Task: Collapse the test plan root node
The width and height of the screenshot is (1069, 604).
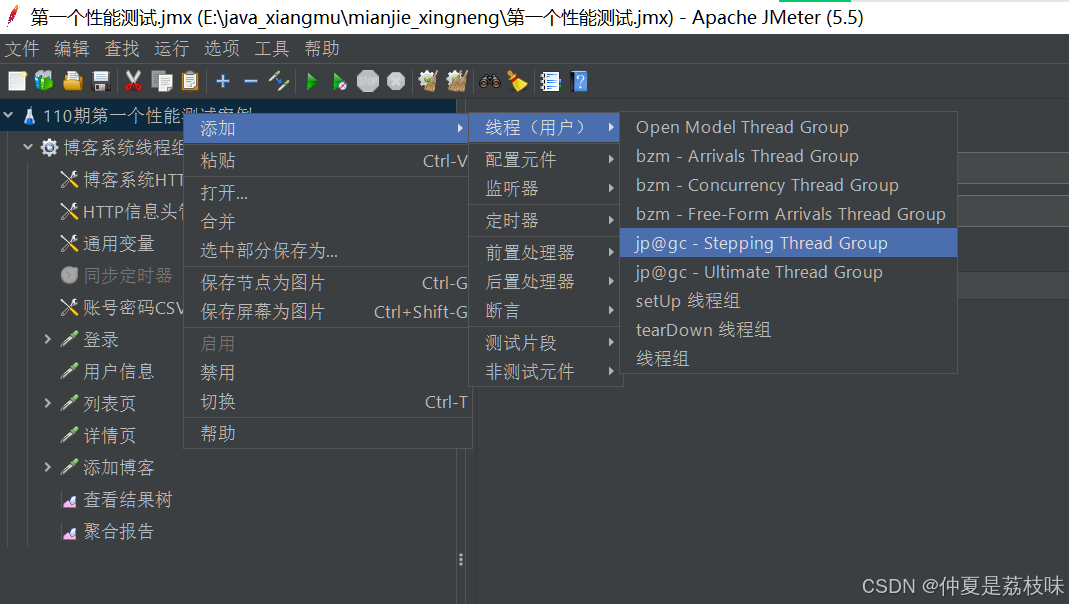Action: 8,115
